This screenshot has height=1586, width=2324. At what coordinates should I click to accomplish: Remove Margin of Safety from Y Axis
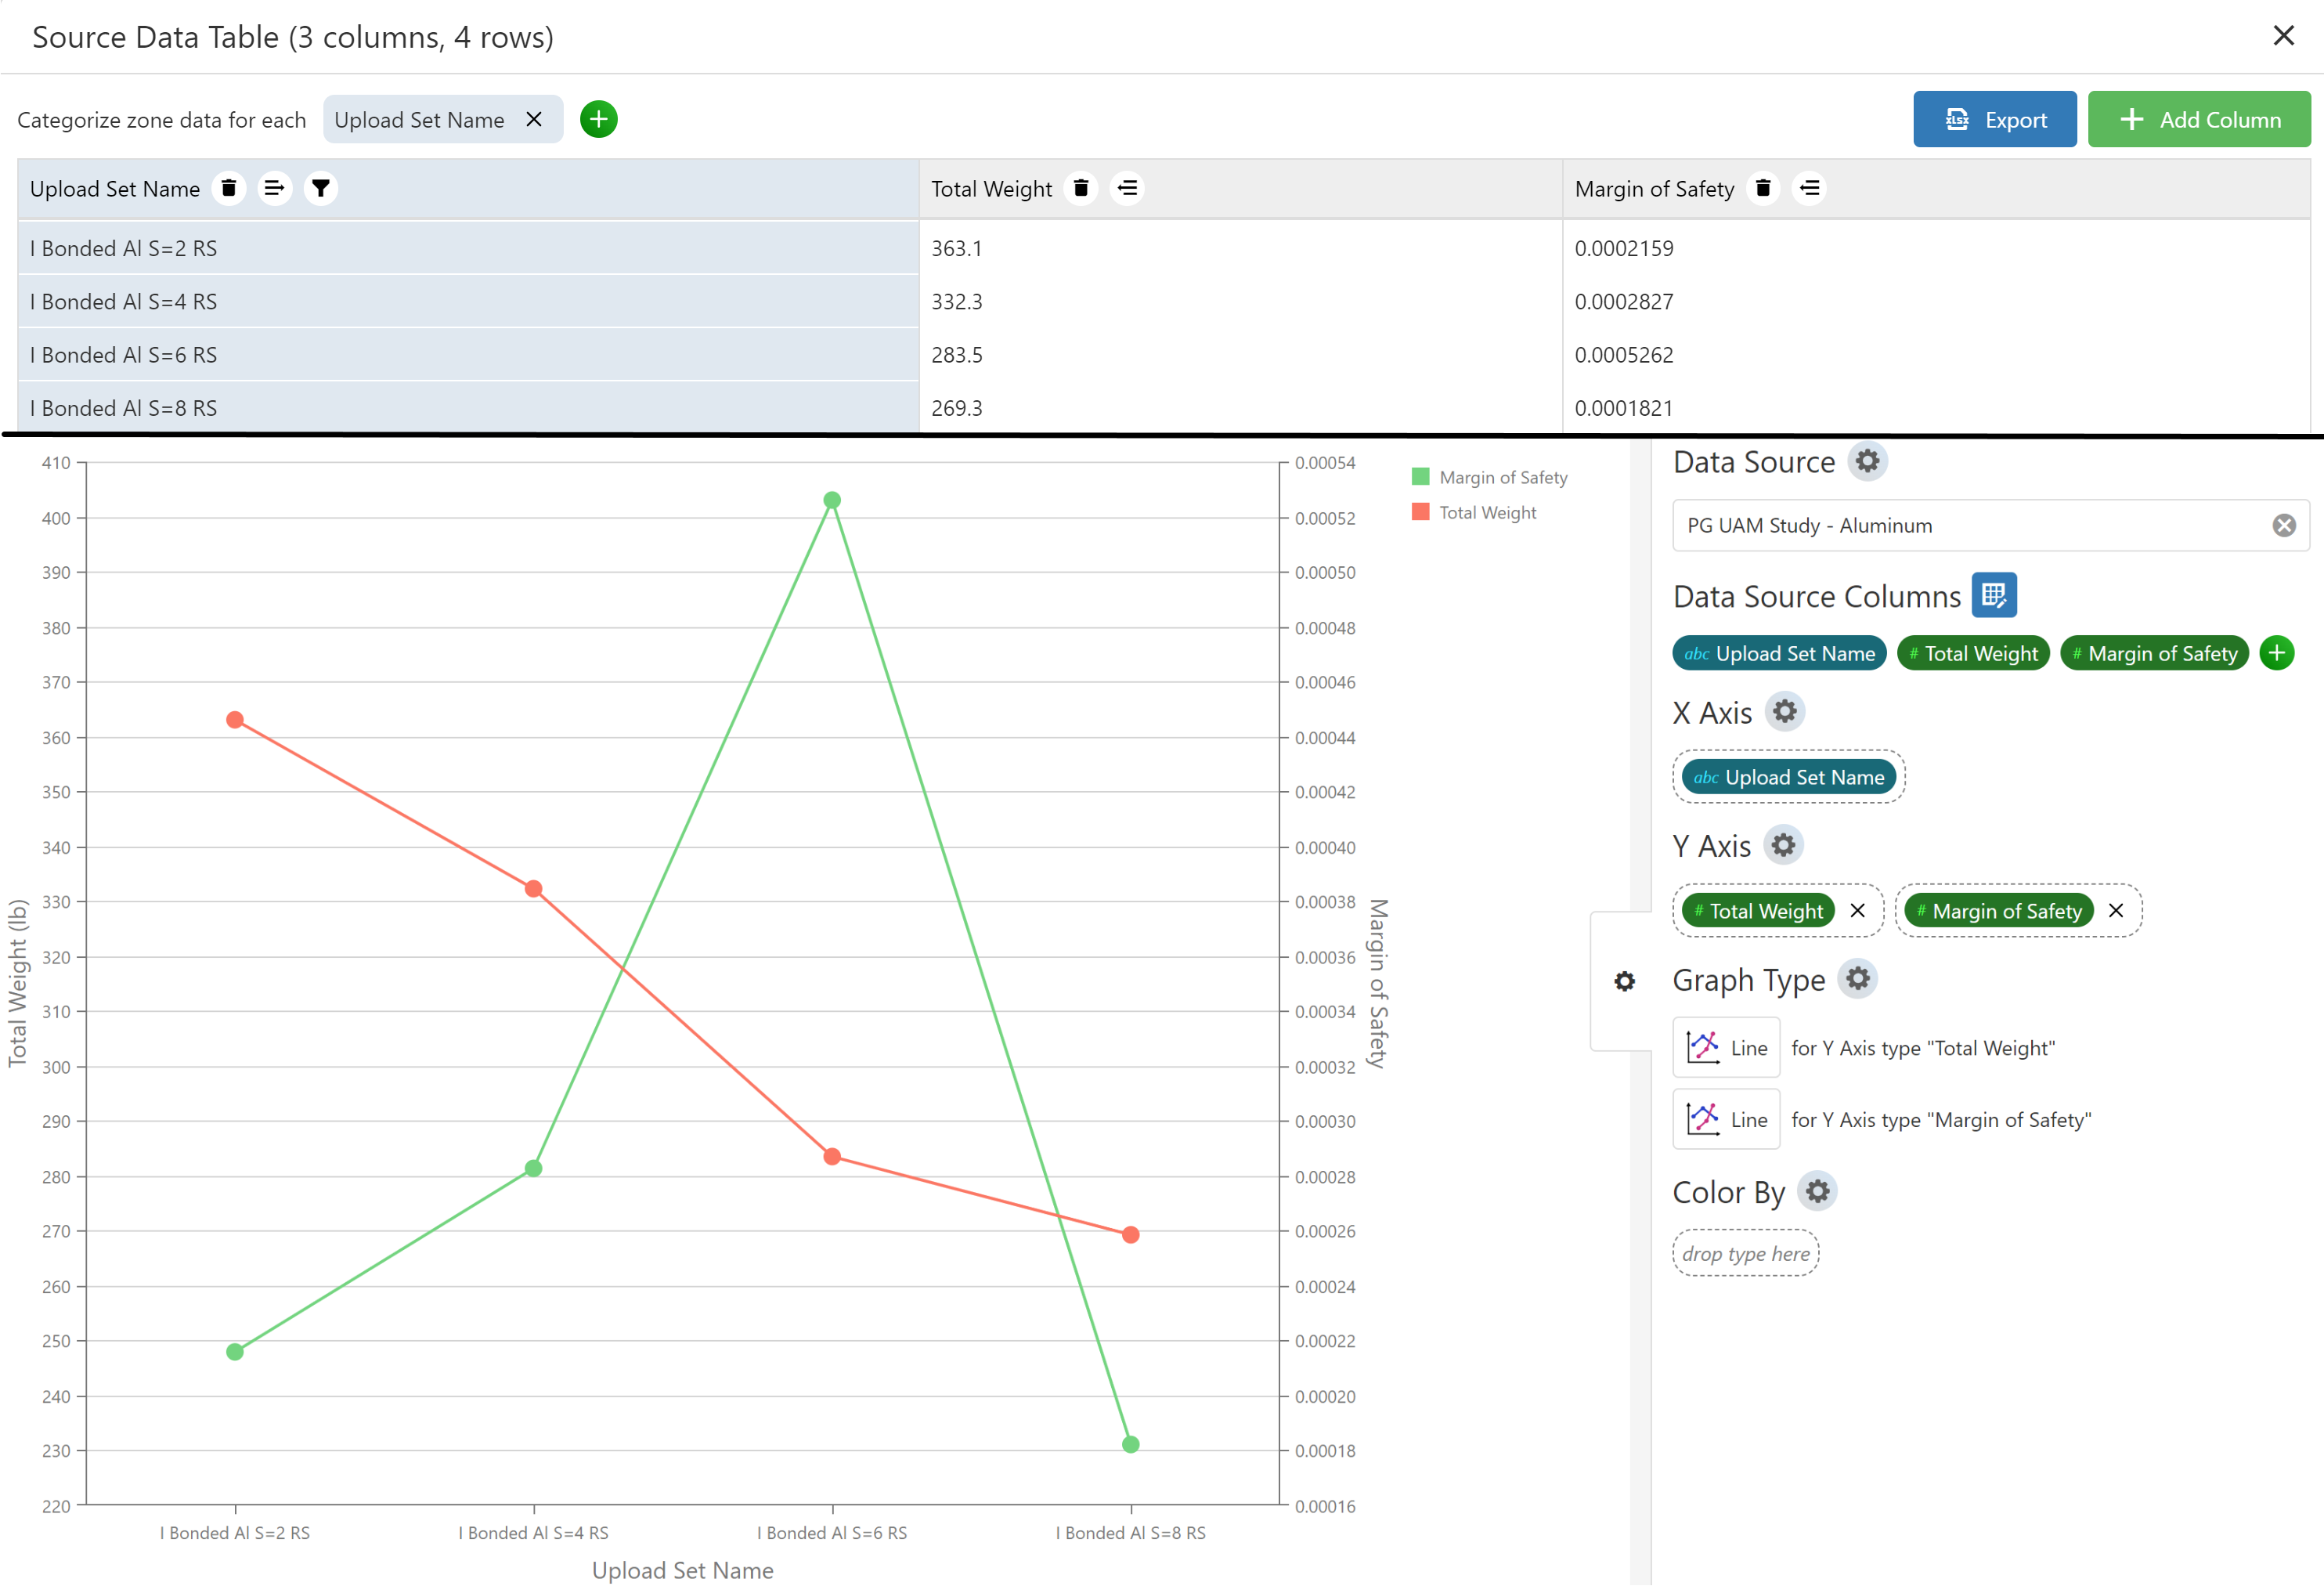(x=2116, y=910)
